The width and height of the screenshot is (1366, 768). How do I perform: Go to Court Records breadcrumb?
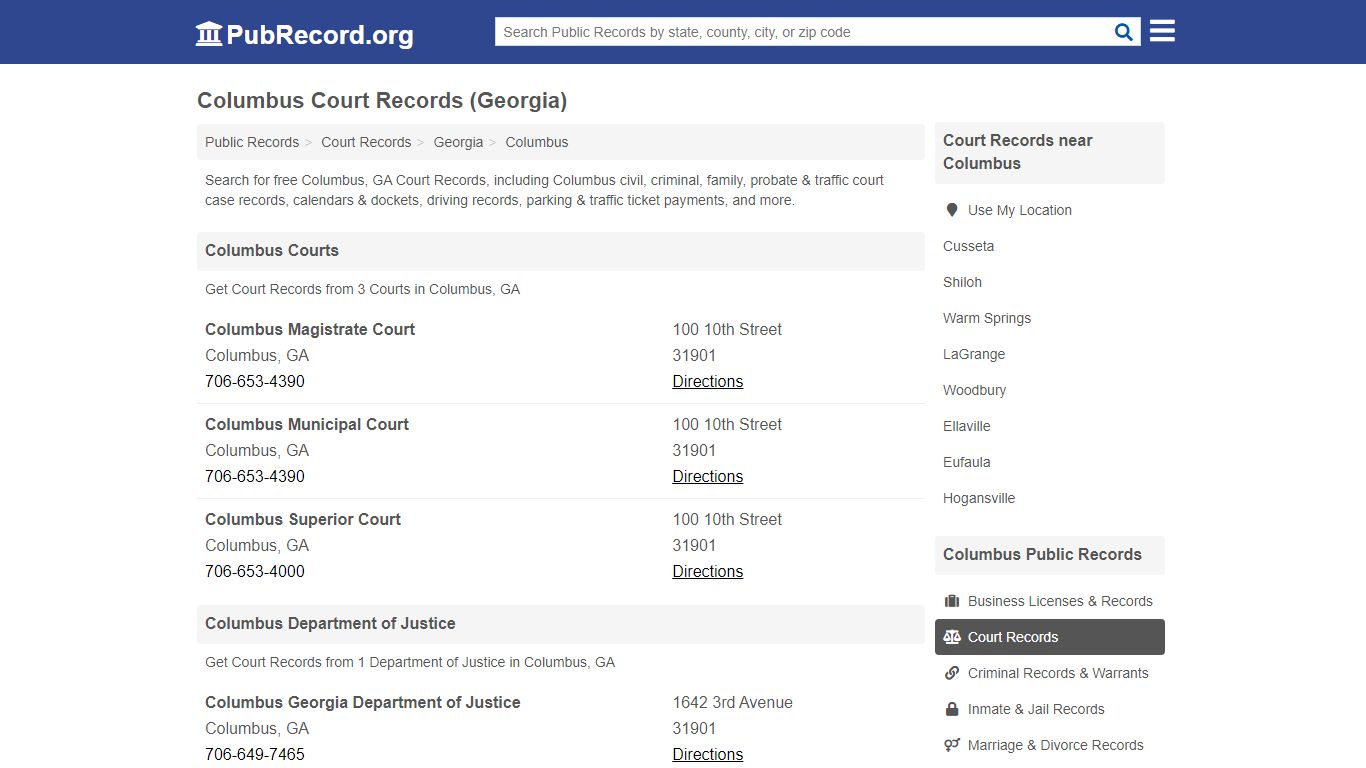[366, 142]
